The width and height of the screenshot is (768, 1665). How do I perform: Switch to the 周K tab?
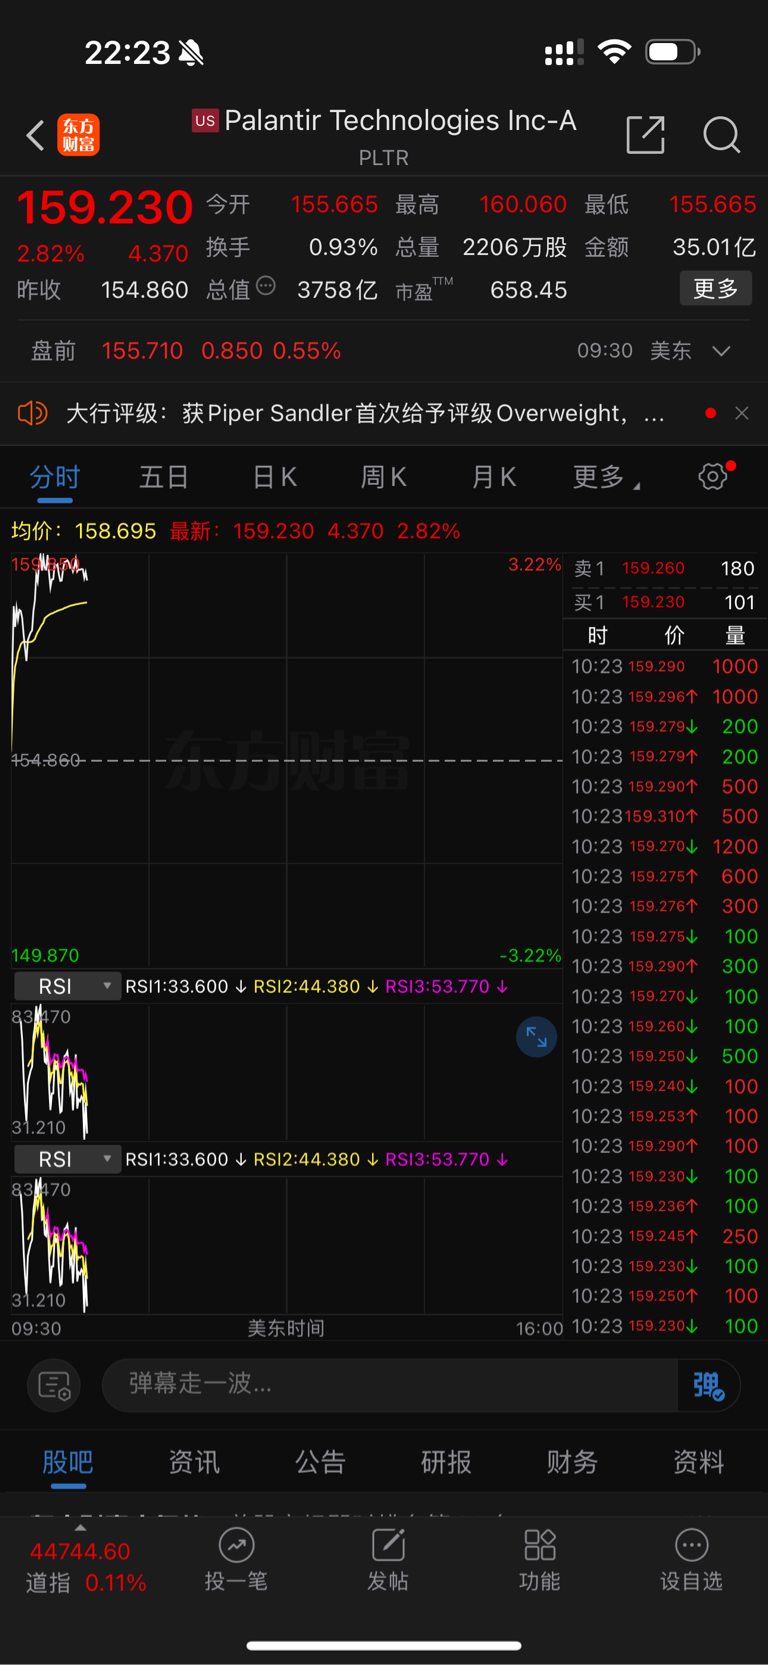tap(383, 477)
